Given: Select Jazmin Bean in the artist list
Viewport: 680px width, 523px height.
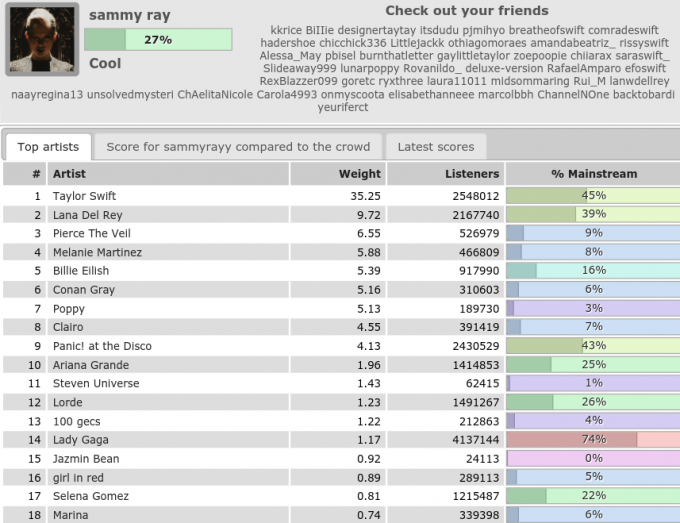Looking at the screenshot, I should 86,459.
